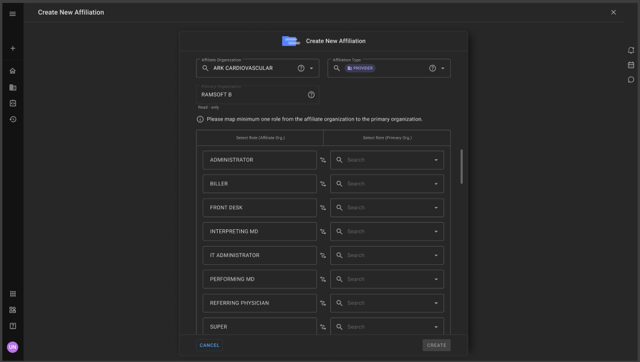
Task: Open chat bubble icon on right edge
Action: (631, 80)
